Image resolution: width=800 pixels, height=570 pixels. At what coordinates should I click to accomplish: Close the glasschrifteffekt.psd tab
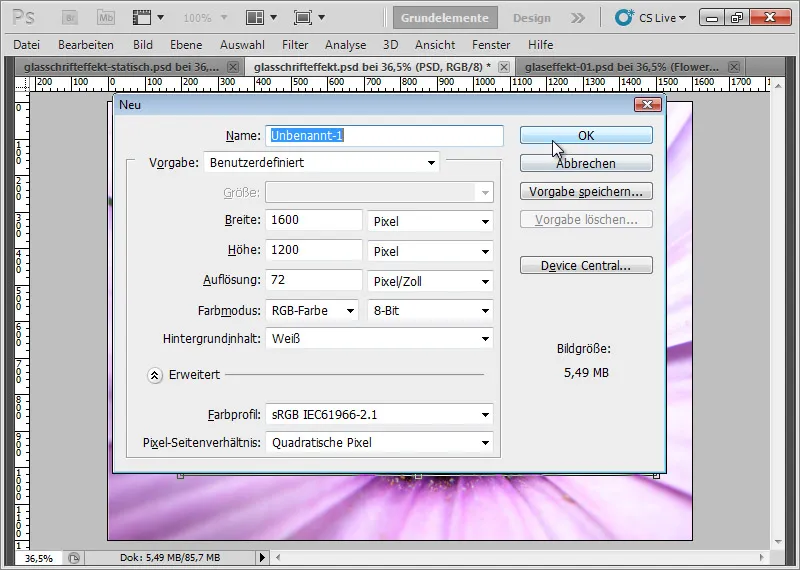(504, 67)
